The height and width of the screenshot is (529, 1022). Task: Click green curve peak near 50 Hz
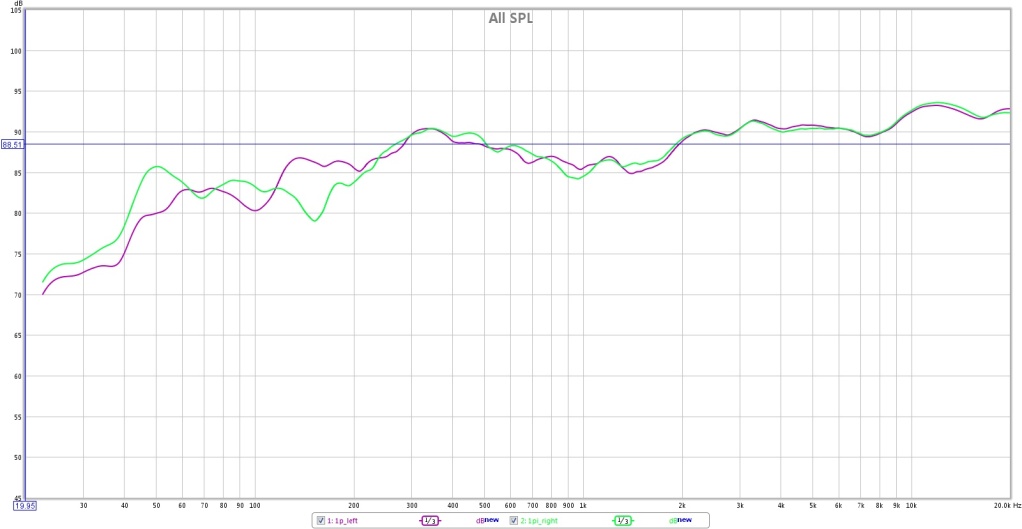(157, 167)
